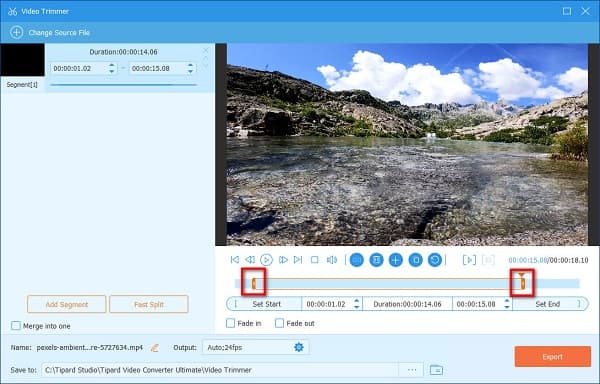Export the trimmed video
Image resolution: width=600 pixels, height=384 pixels.
(553, 356)
